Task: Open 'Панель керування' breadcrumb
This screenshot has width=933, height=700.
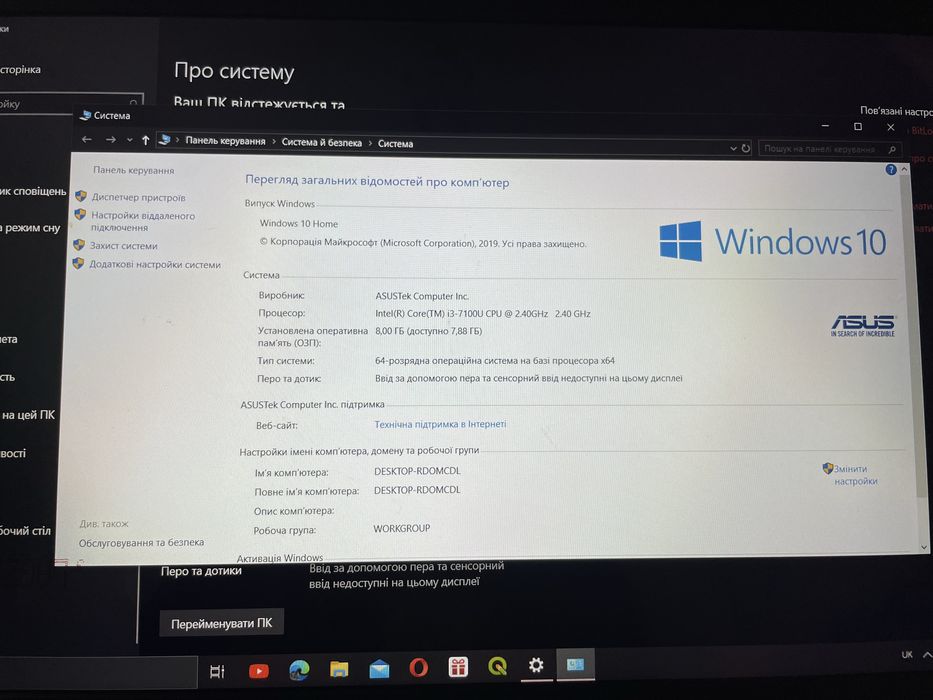Action: (226, 141)
